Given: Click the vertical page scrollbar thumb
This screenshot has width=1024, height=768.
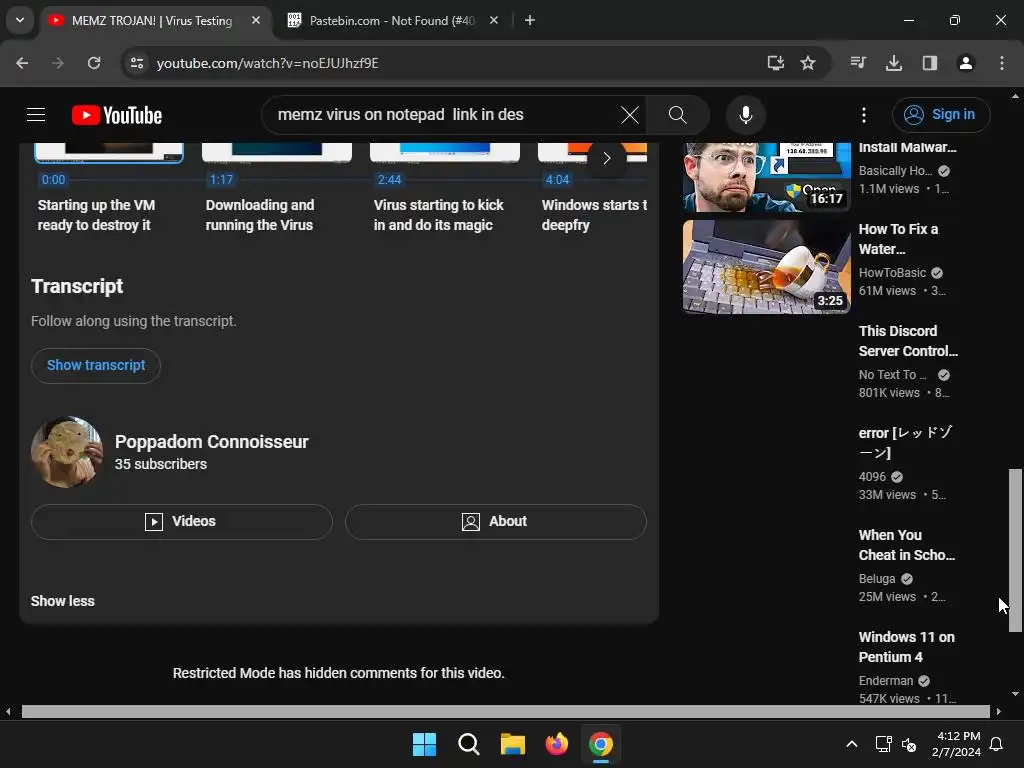Looking at the screenshot, I should pos(1015,550).
